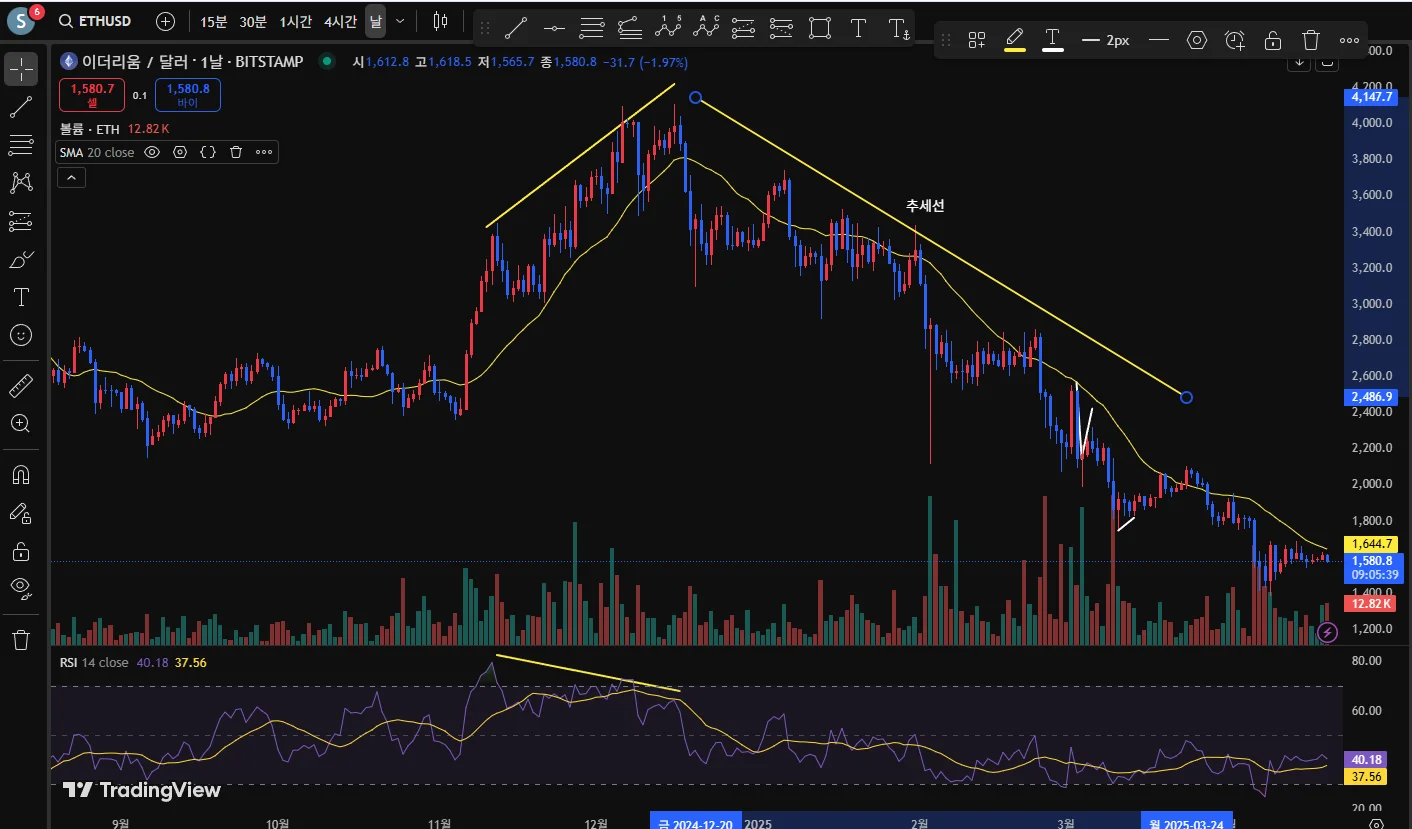Select the brush drawing tool
Image resolution: width=1412 pixels, height=829 pixels.
coord(21,259)
